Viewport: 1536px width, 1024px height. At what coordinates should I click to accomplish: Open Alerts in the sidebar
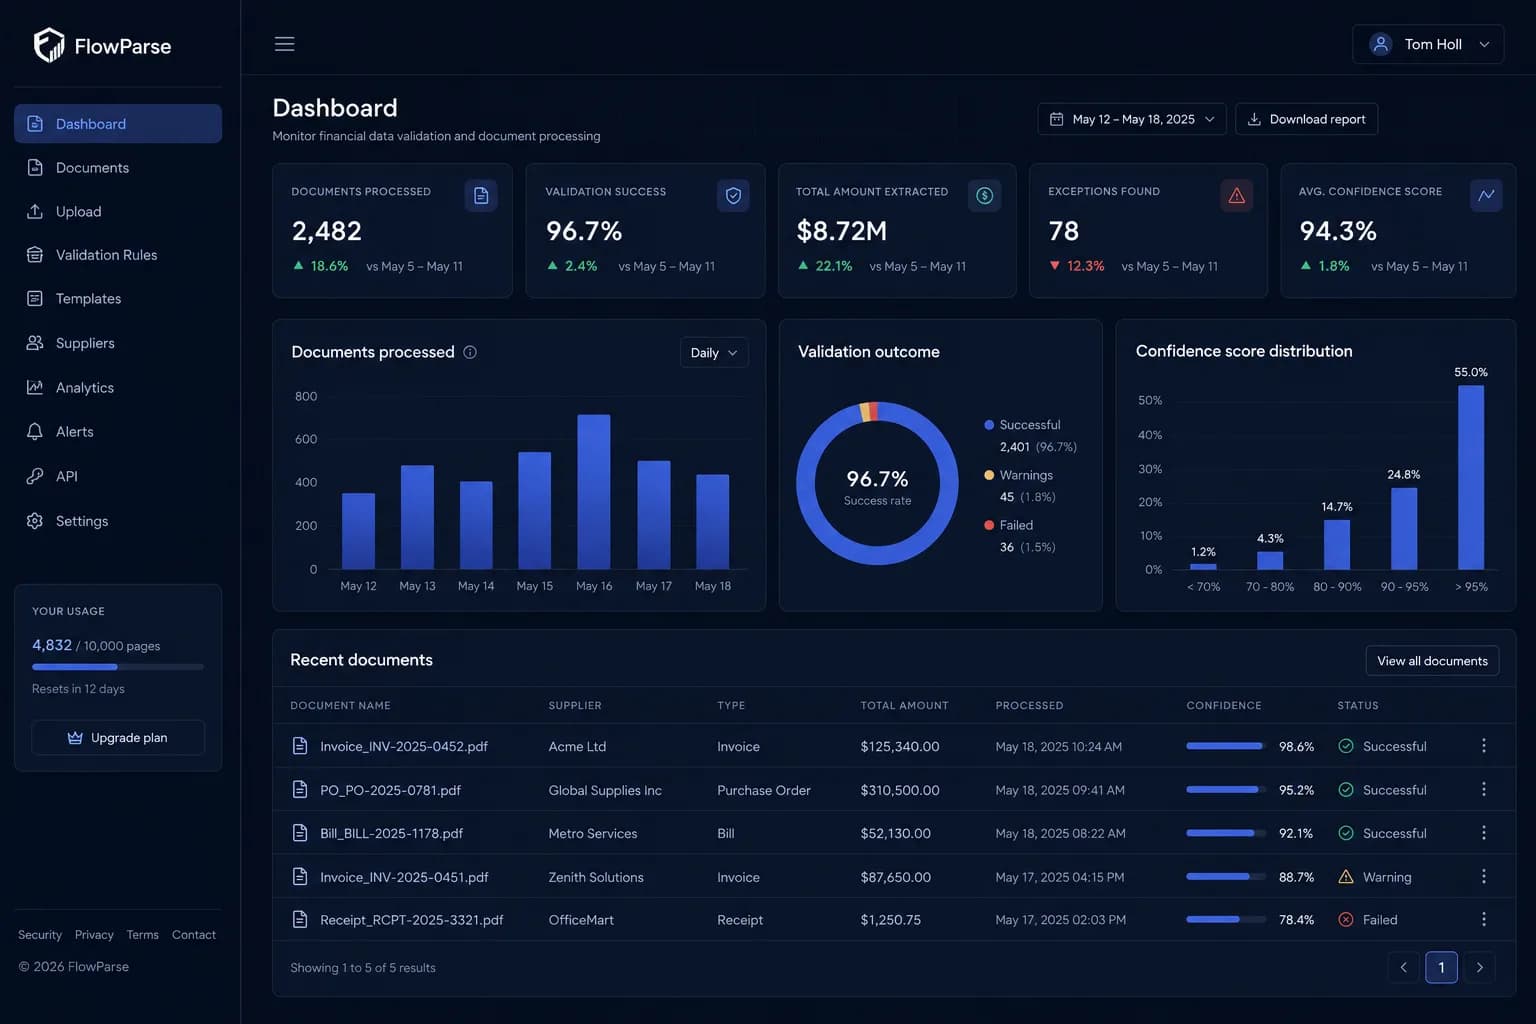tap(118, 432)
